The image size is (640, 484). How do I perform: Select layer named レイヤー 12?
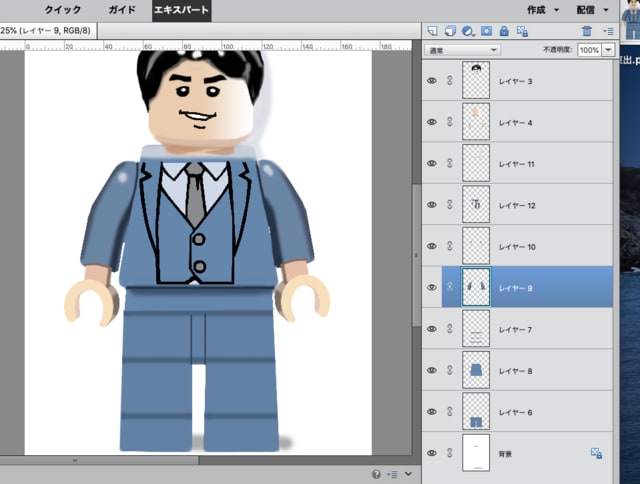tap(517, 205)
